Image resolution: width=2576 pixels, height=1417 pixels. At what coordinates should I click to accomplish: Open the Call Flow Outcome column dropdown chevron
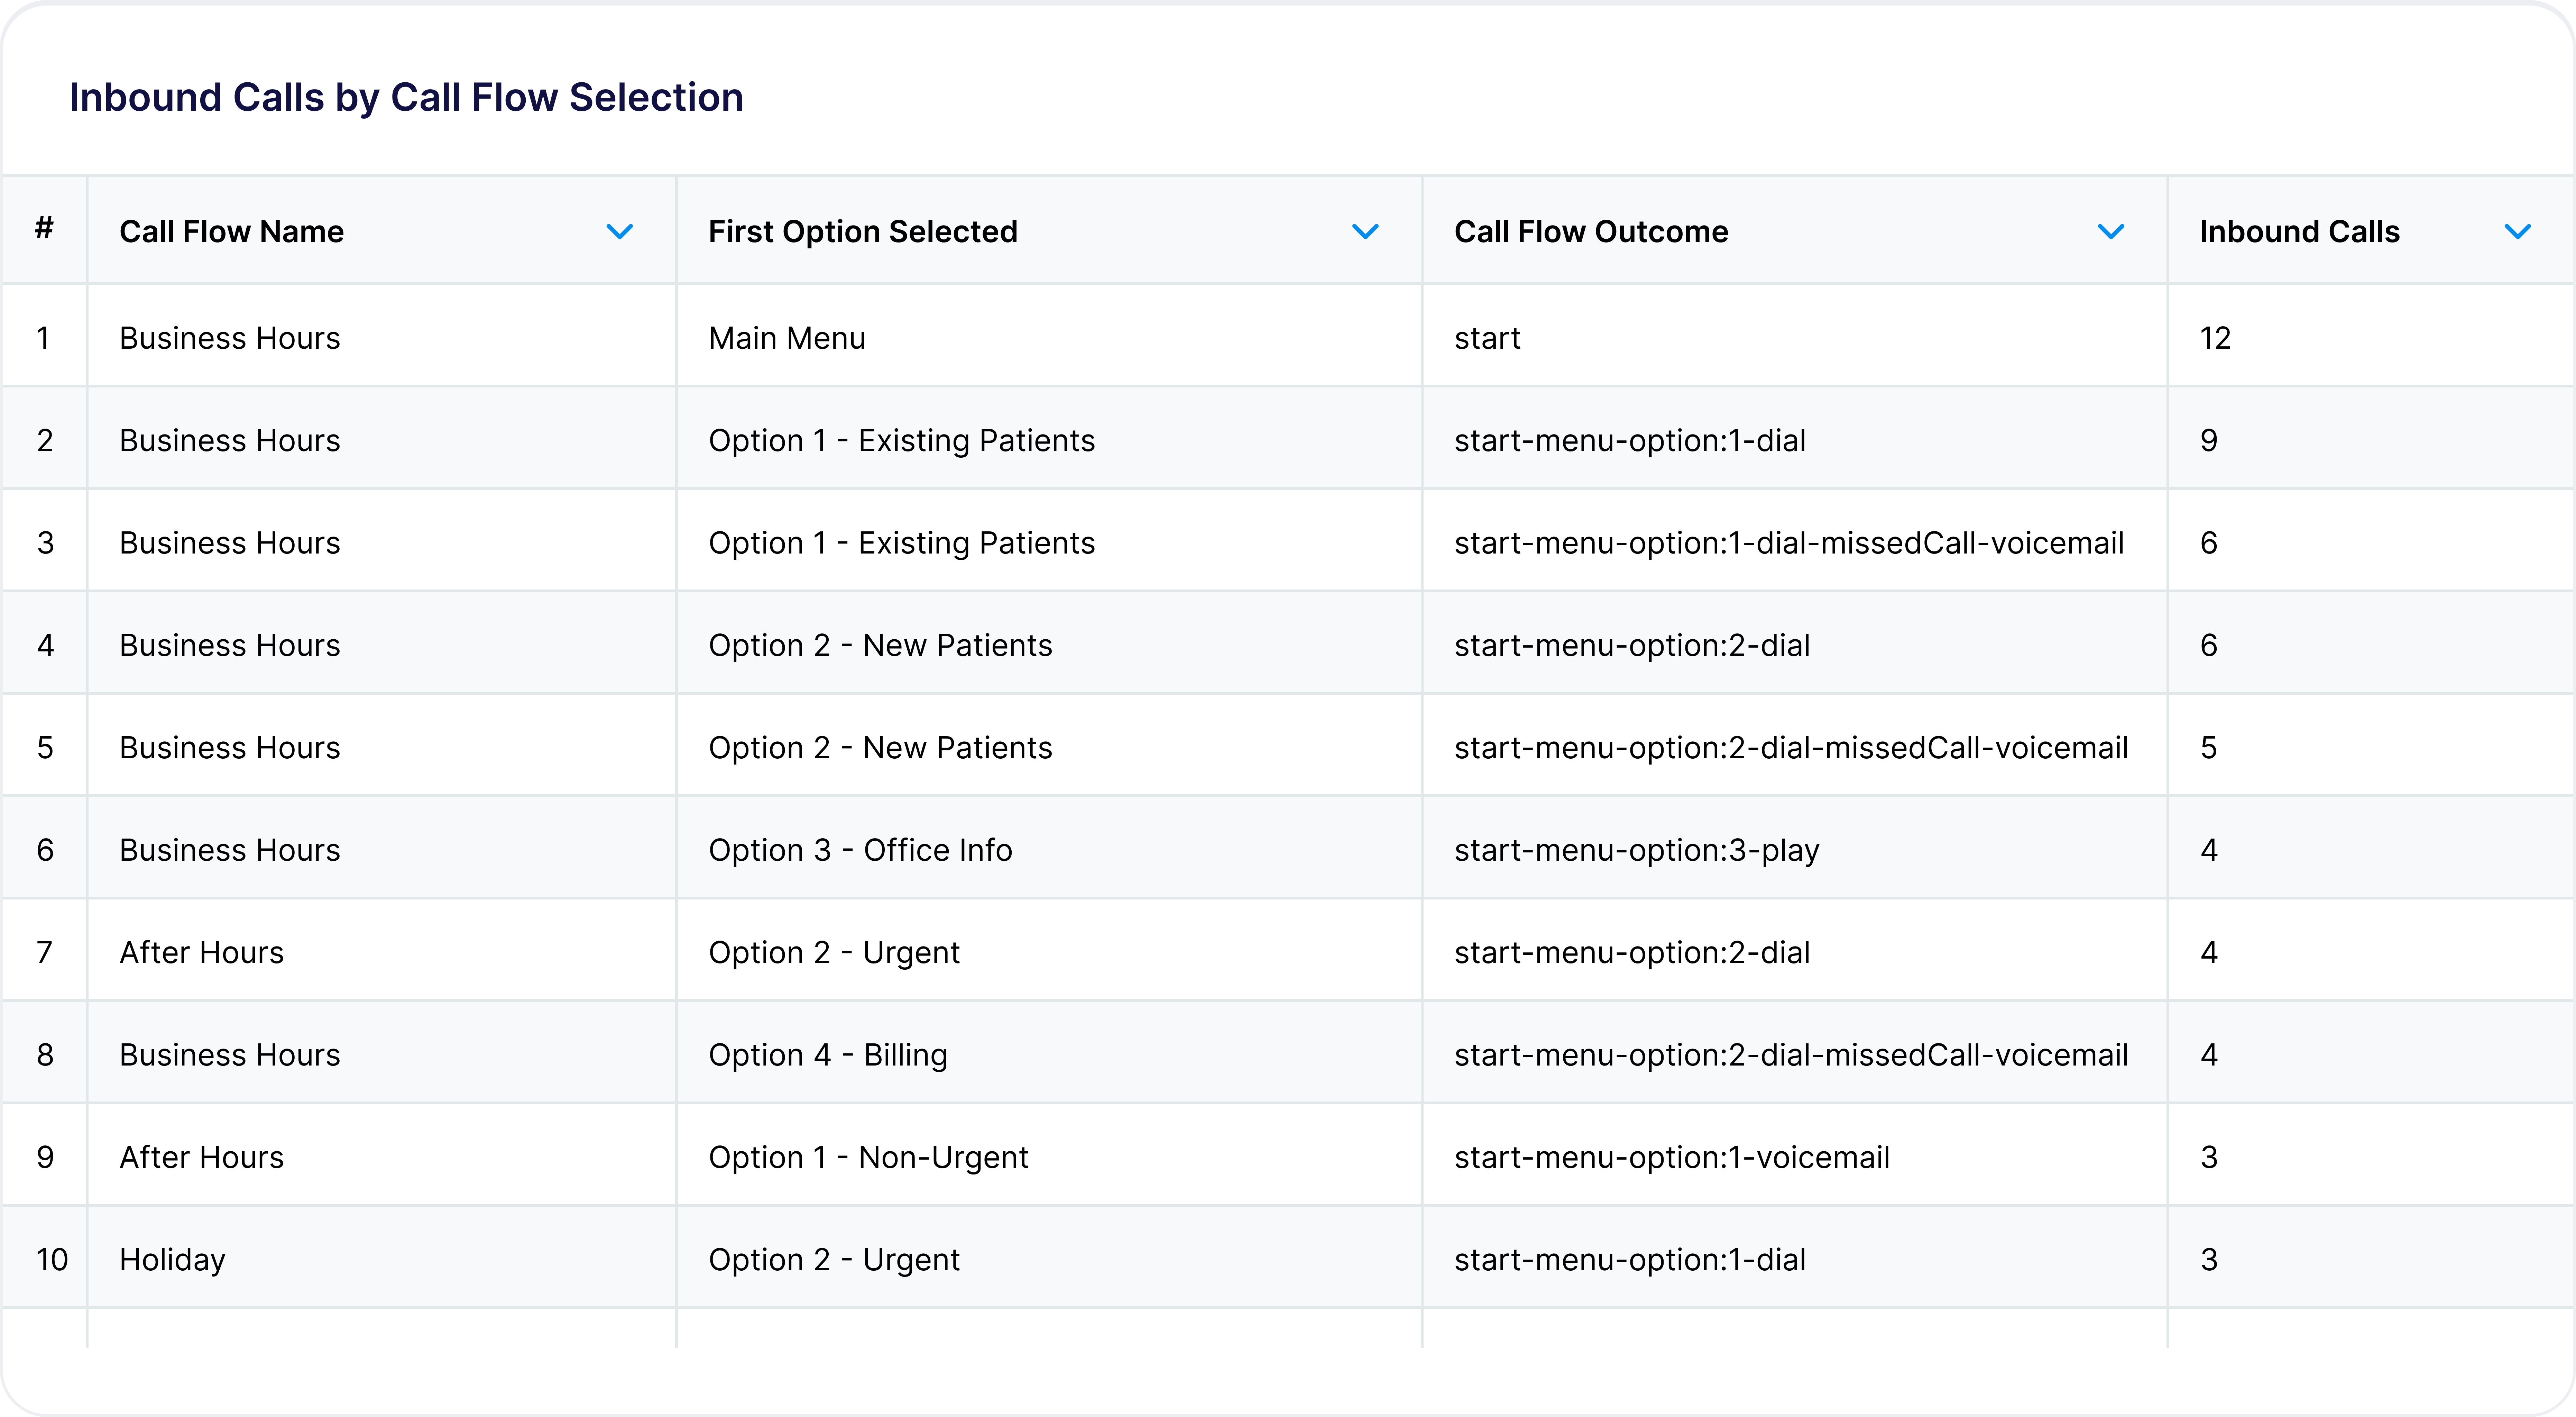(2111, 232)
